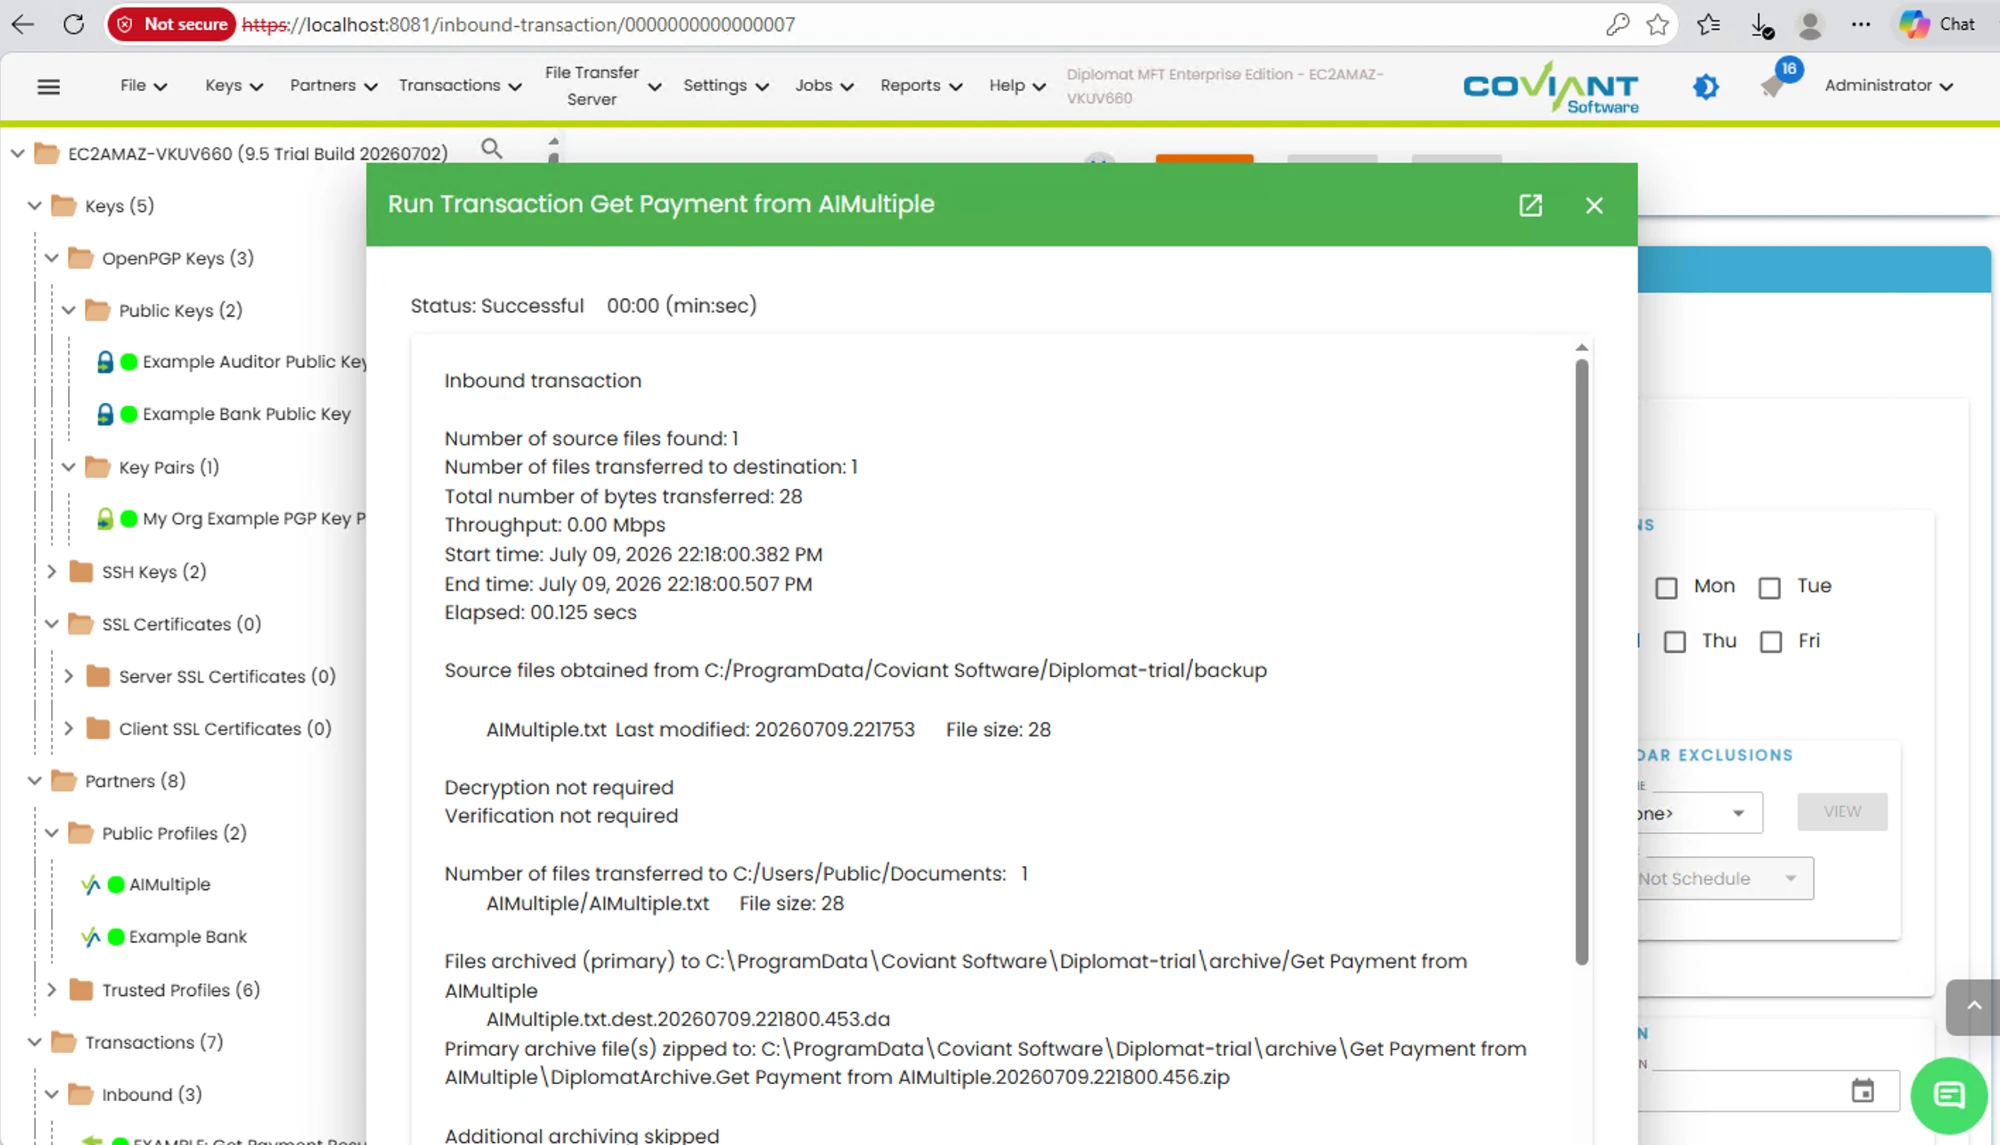Image resolution: width=2000 pixels, height=1145 pixels.
Task: Open the browser profile avatar
Action: (x=1810, y=24)
